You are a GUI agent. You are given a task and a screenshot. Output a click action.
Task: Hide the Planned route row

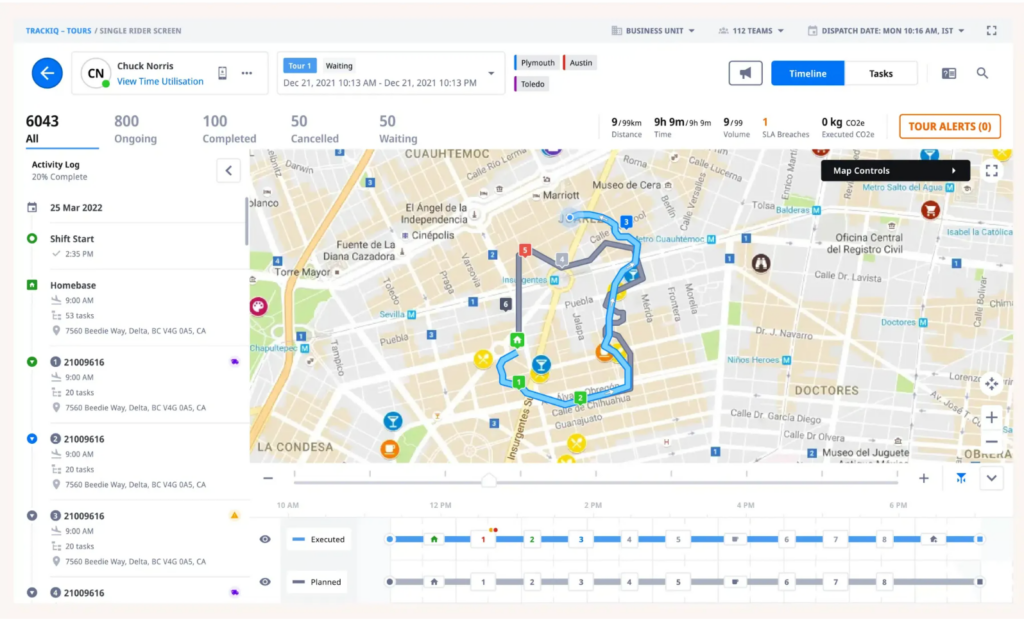click(x=264, y=580)
